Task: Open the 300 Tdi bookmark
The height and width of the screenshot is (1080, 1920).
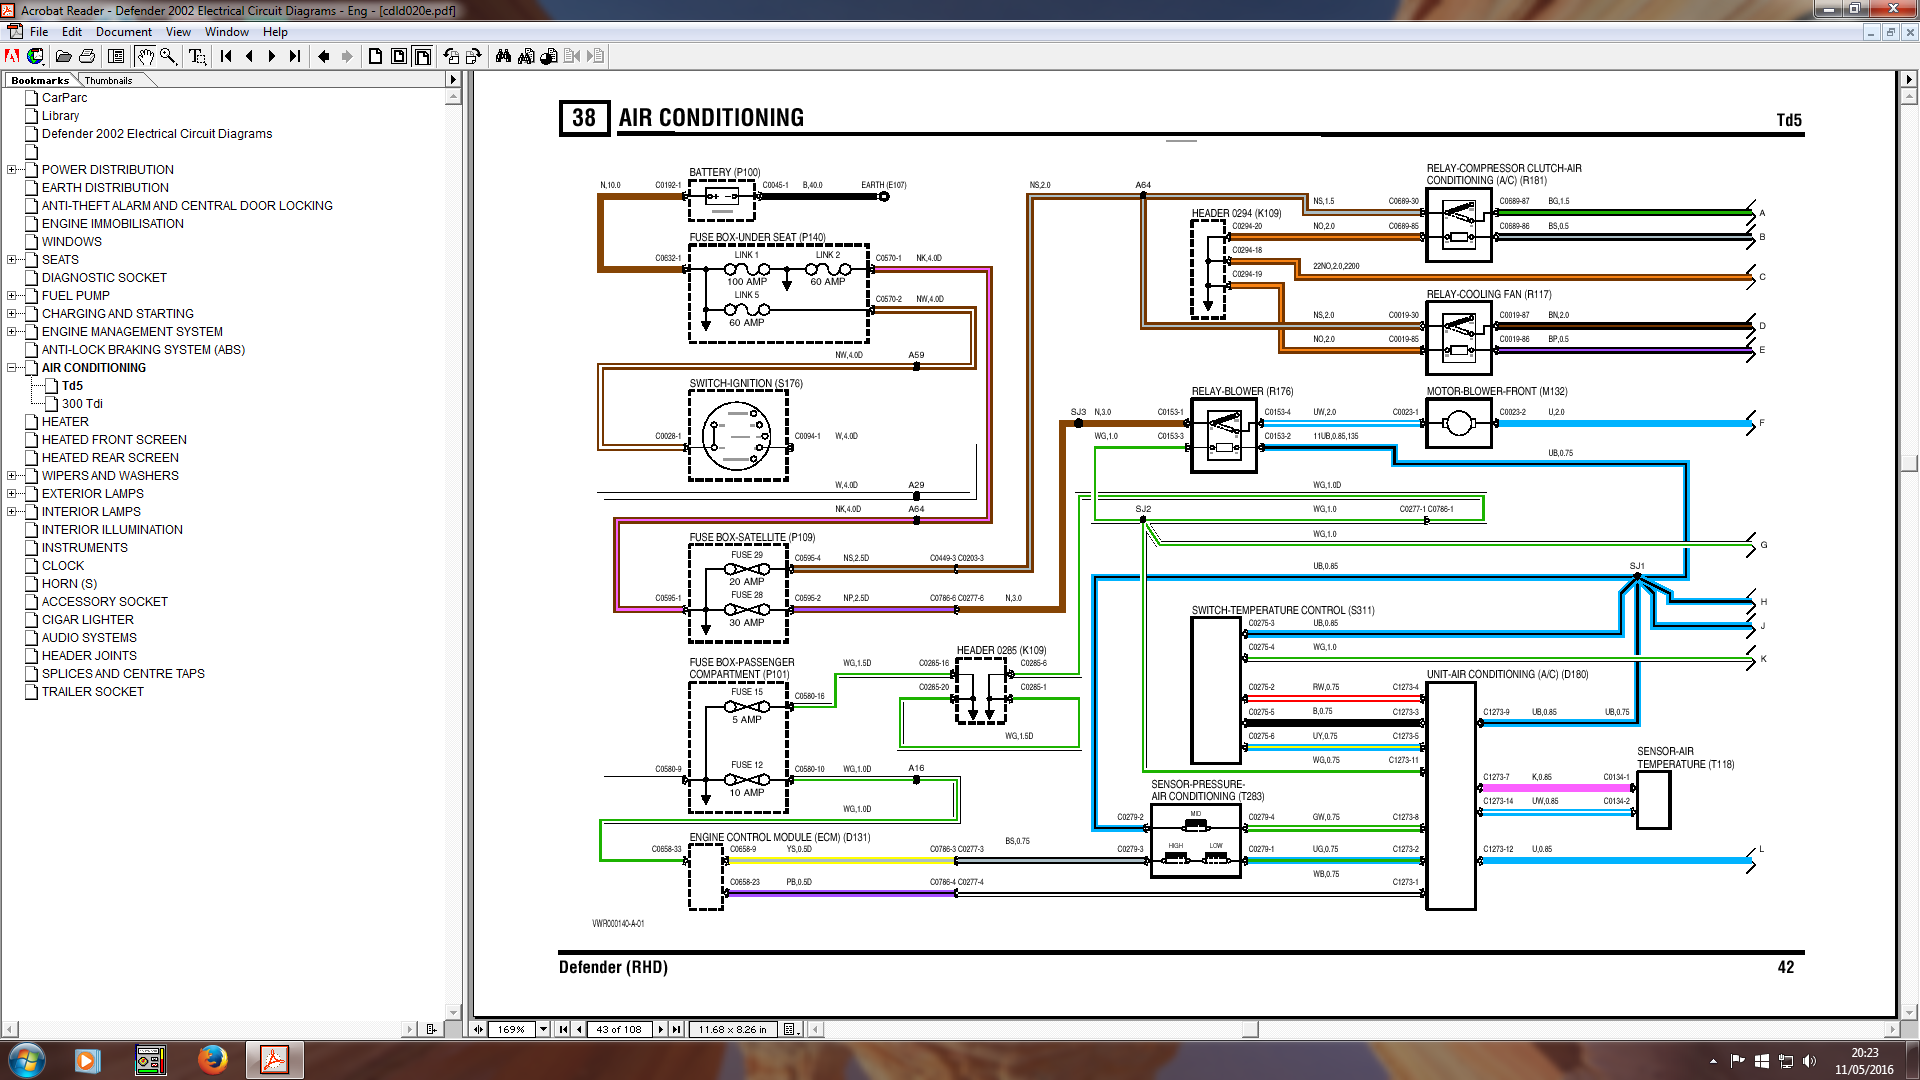Action: [x=82, y=404]
